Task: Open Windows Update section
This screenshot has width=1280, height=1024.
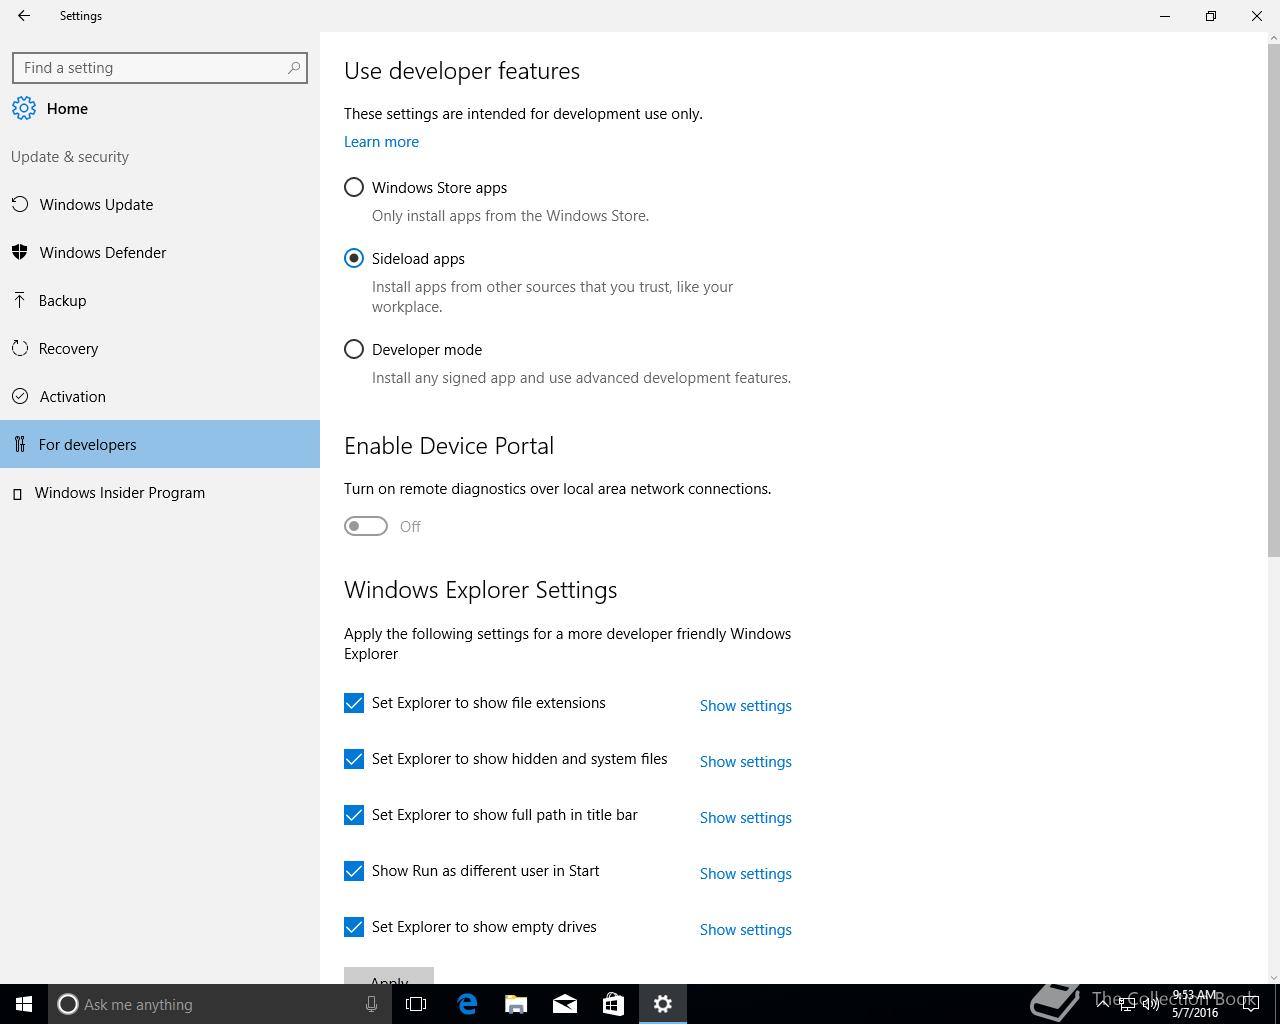Action: pos(160,204)
